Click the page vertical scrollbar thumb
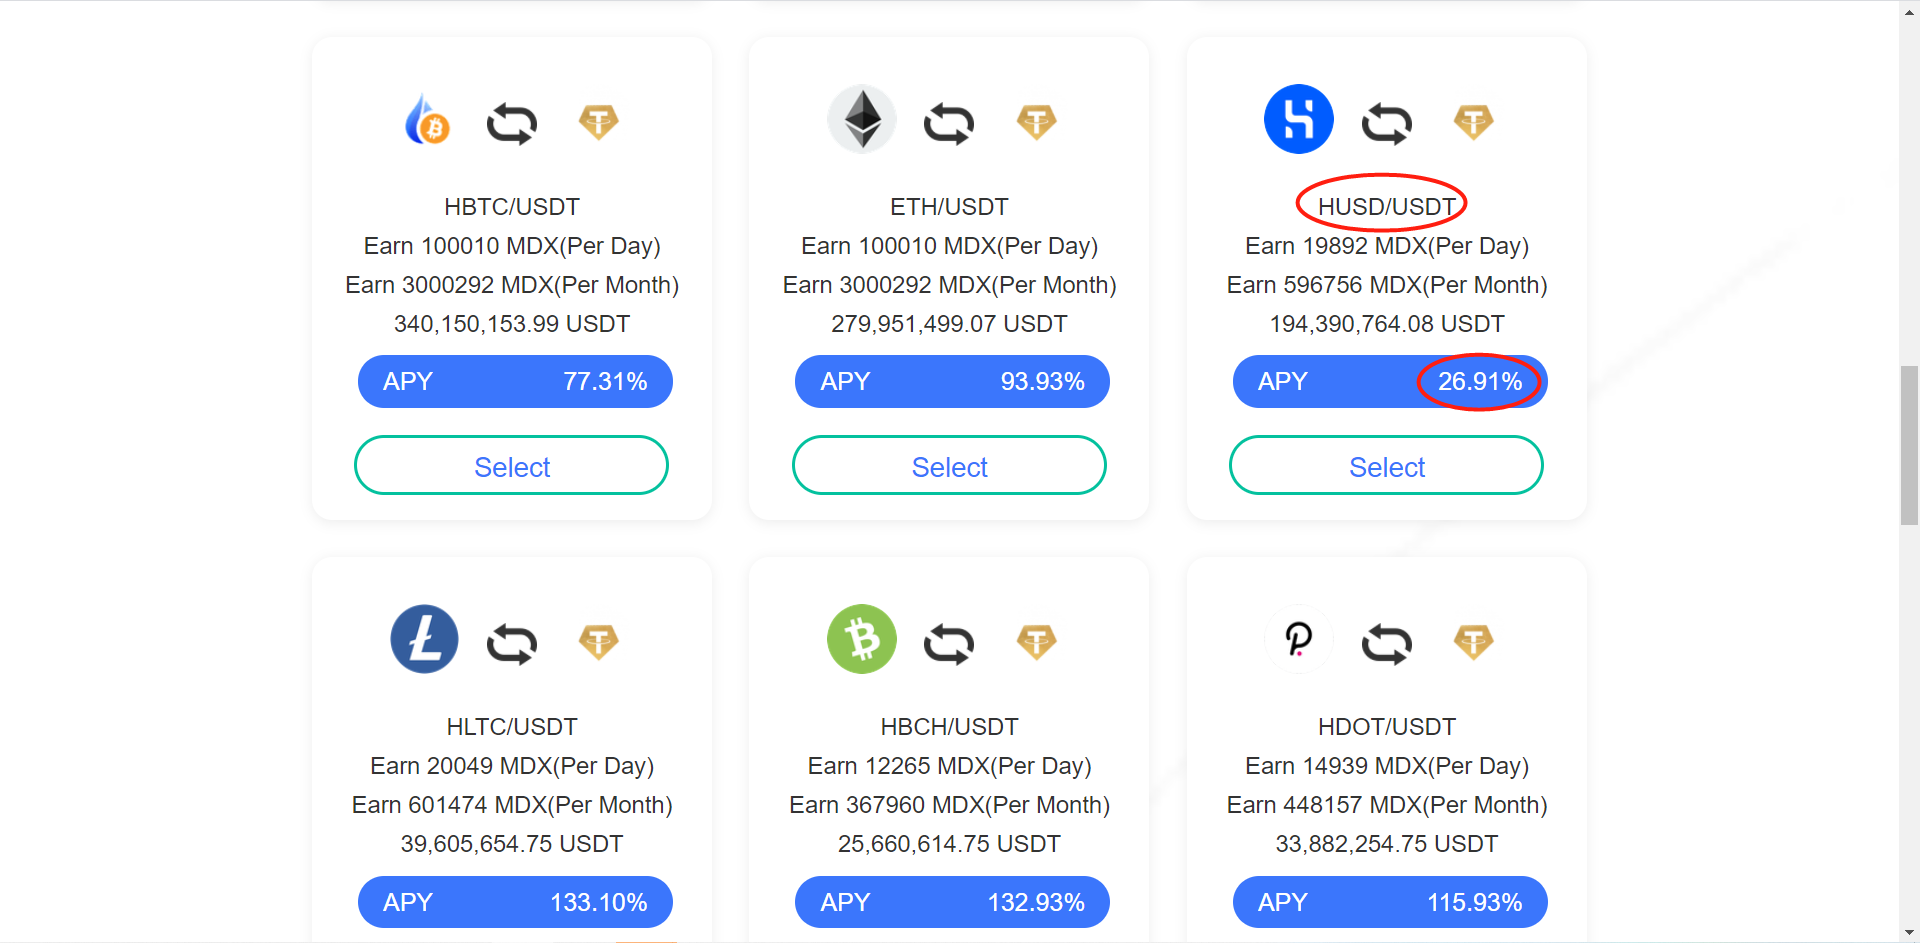 point(1909,446)
